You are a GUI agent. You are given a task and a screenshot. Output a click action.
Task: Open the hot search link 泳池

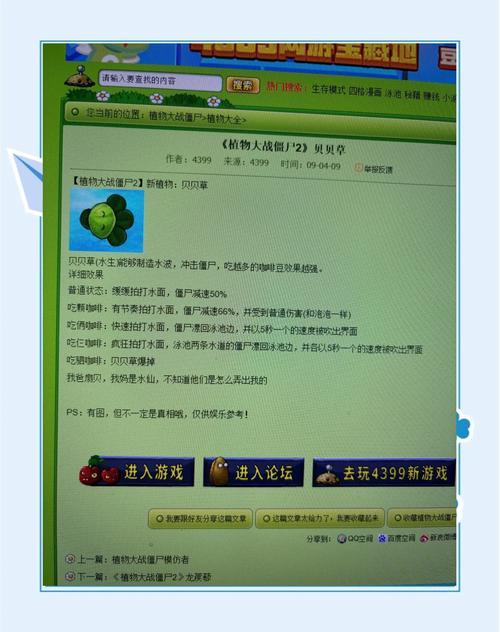pos(393,94)
